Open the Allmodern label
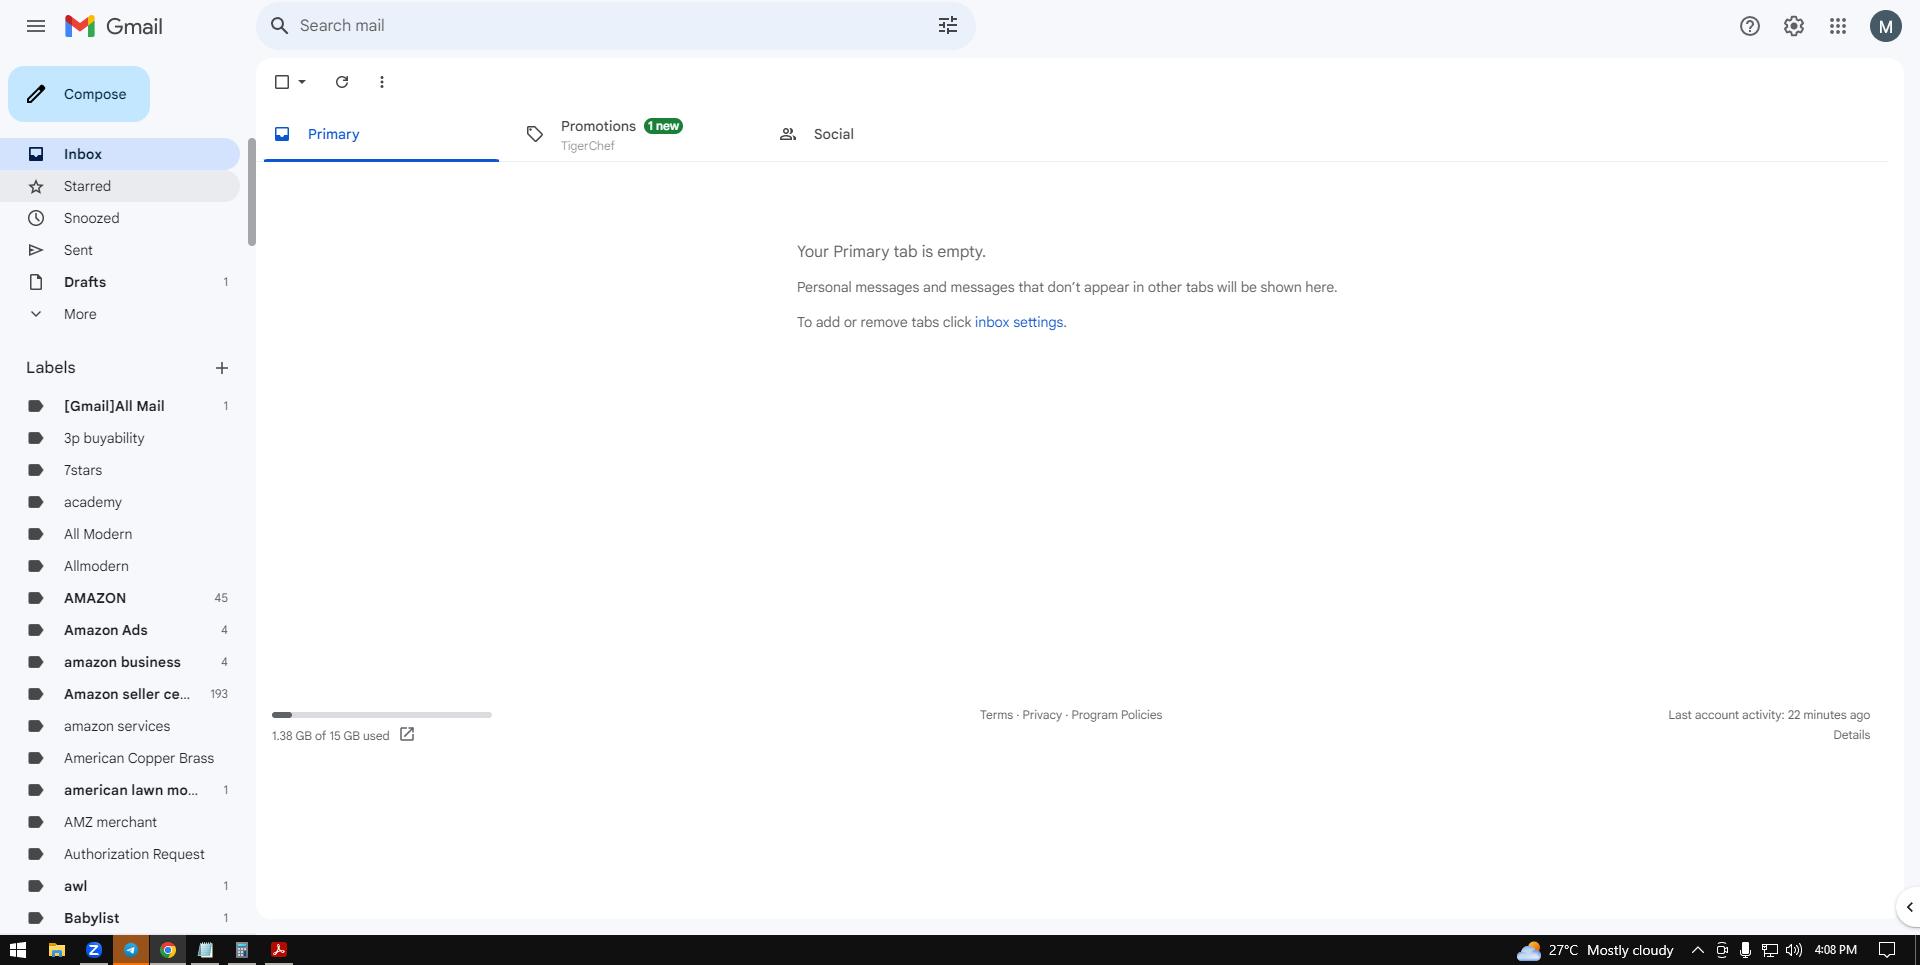This screenshot has height=965, width=1920. point(120,566)
